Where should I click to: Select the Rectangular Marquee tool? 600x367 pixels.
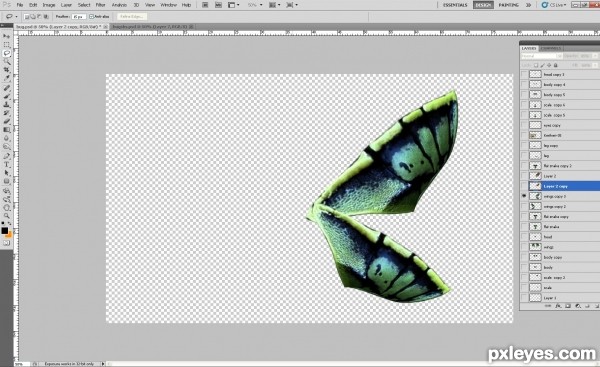click(x=7, y=45)
